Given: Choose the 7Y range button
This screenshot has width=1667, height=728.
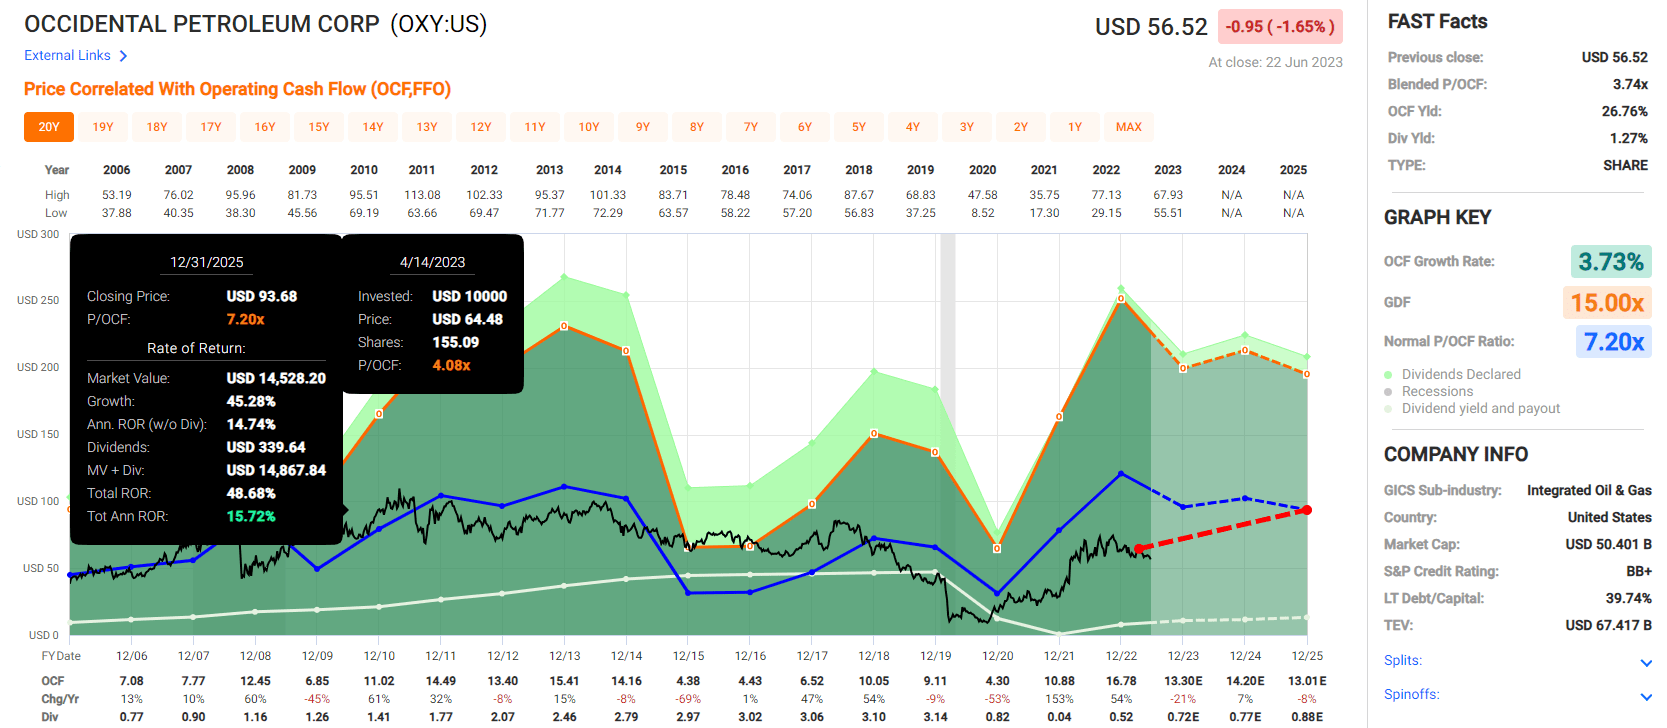Looking at the screenshot, I should [x=751, y=127].
